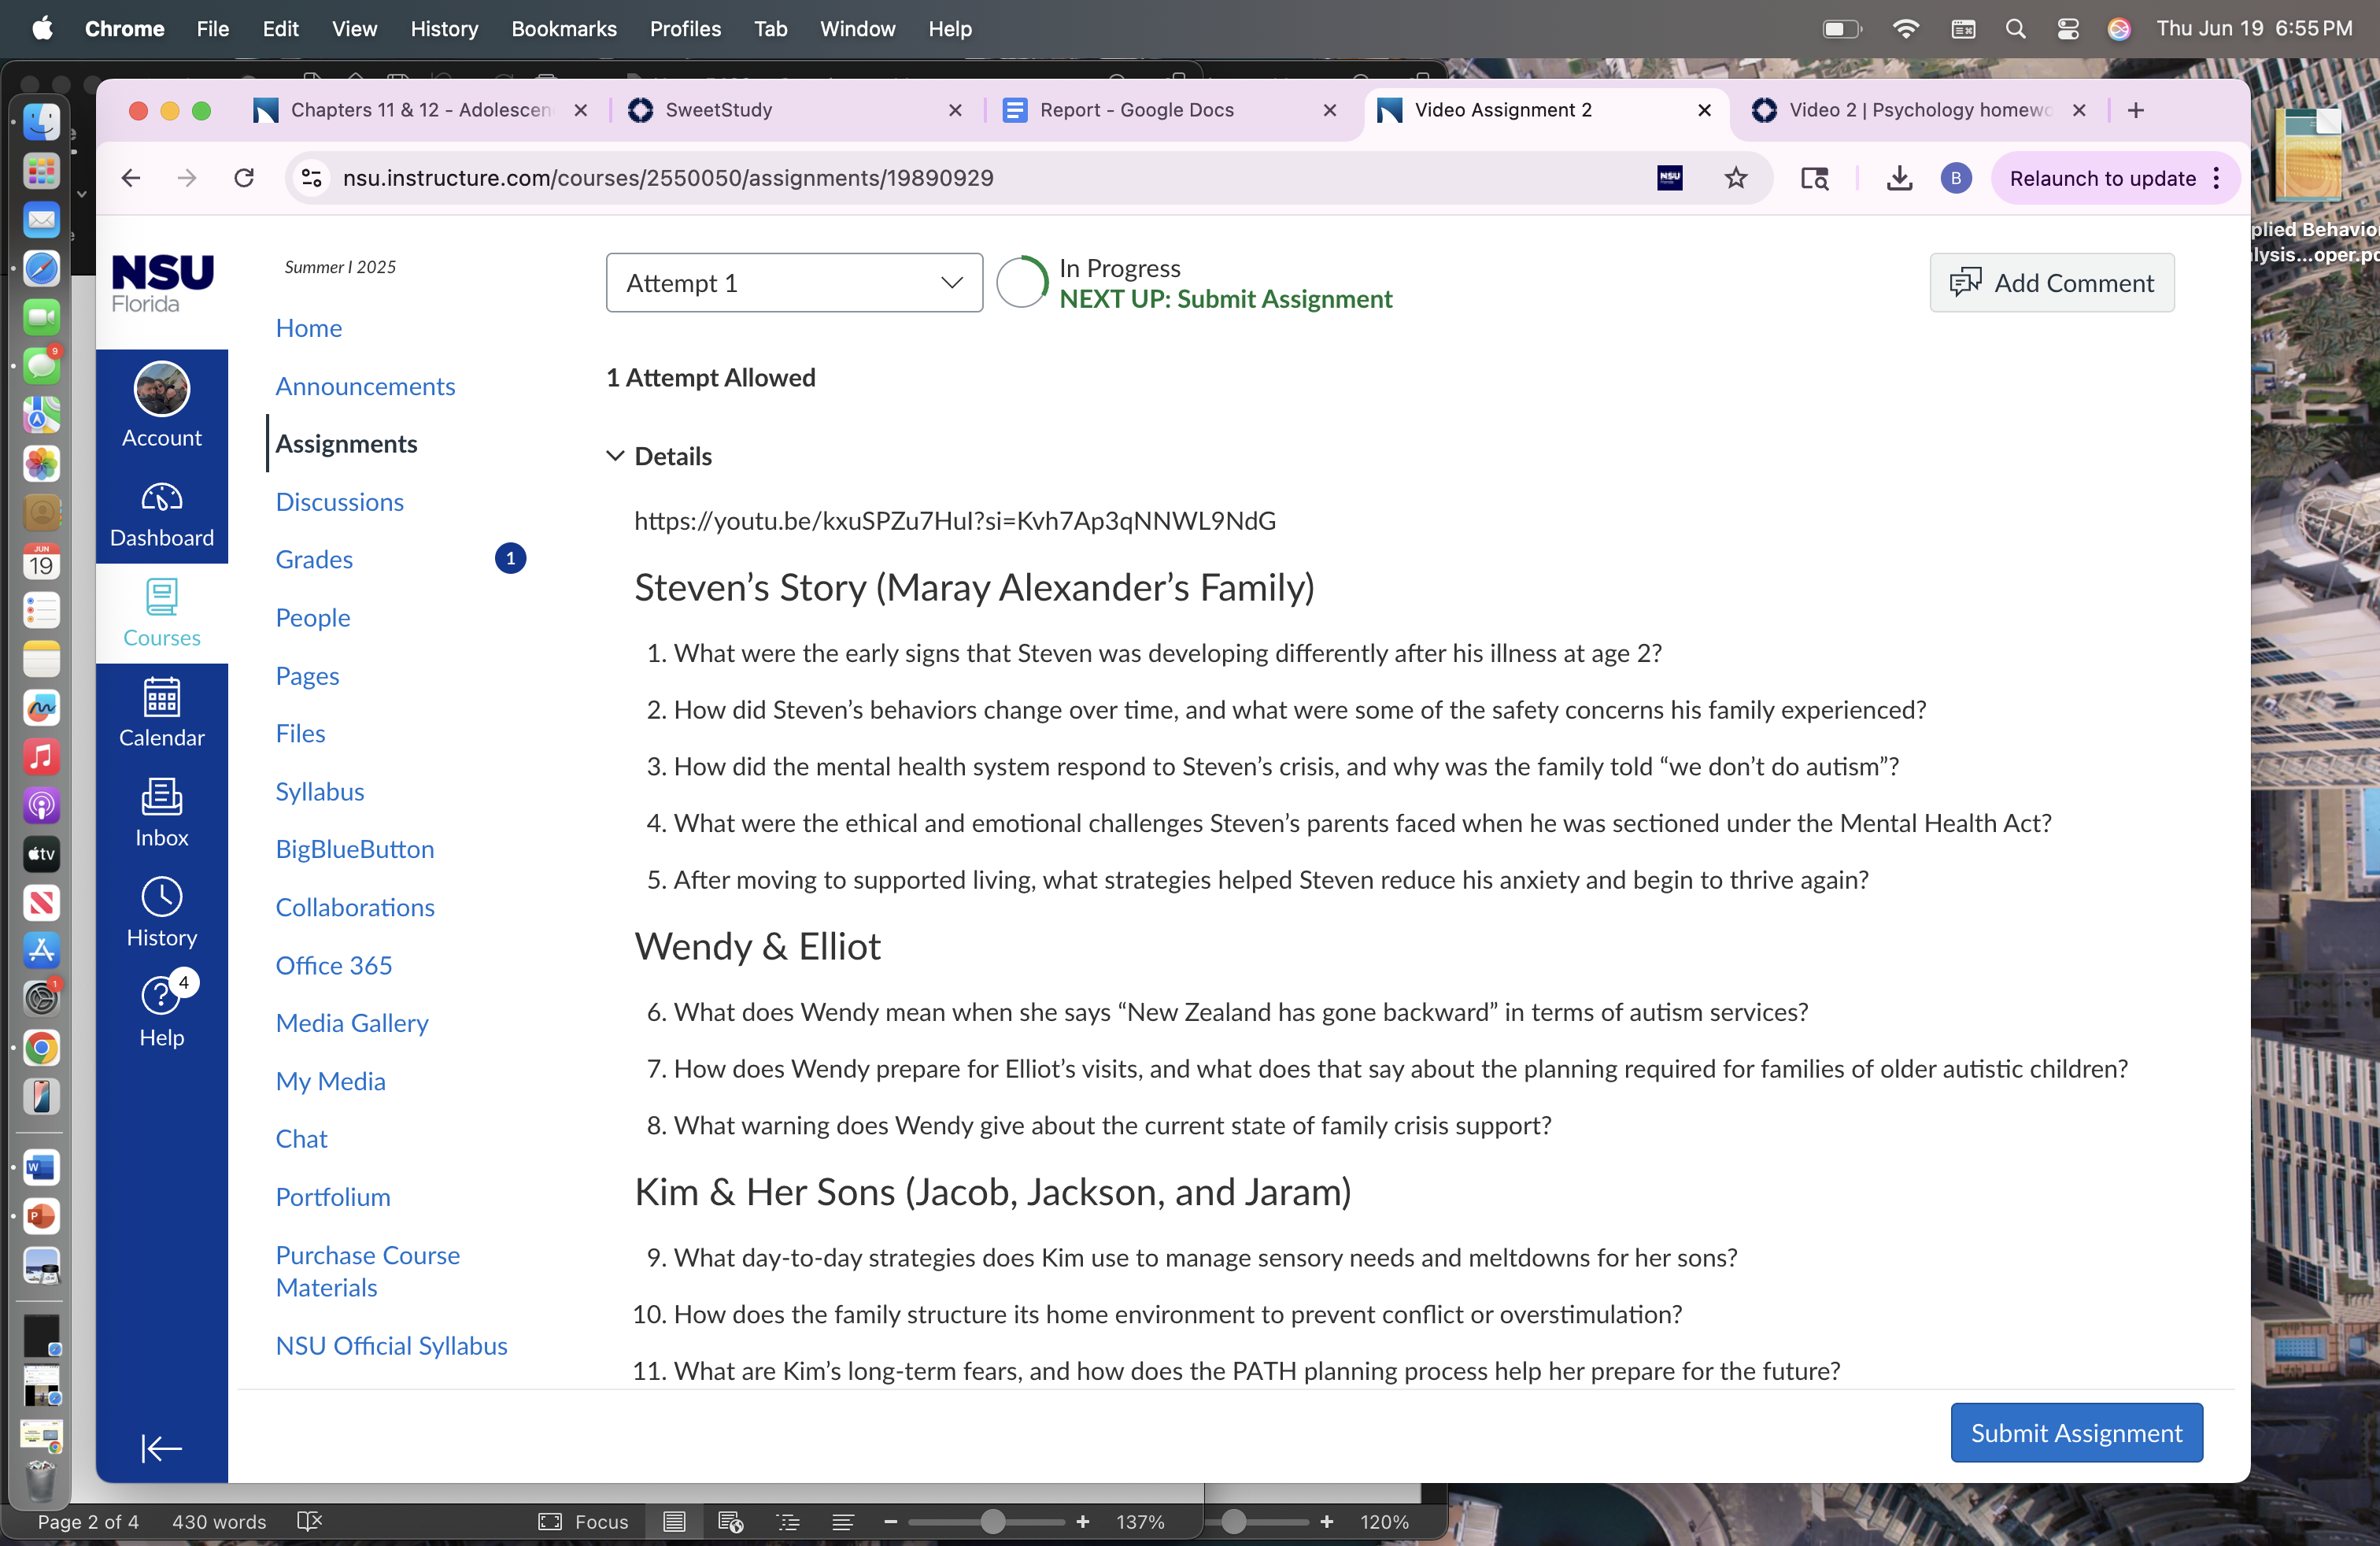The height and width of the screenshot is (1546, 2380).
Task: Open Control Center in menu bar
Action: (2067, 29)
